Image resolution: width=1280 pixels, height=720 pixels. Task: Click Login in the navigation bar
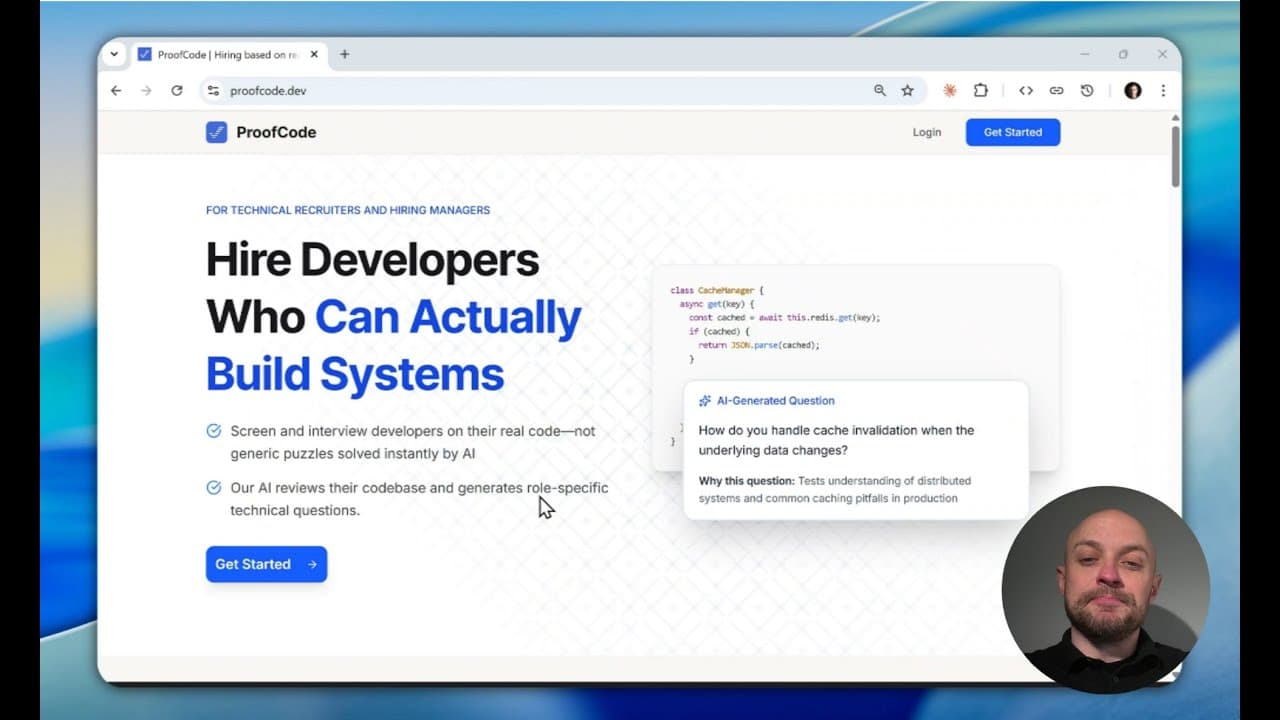coord(926,131)
